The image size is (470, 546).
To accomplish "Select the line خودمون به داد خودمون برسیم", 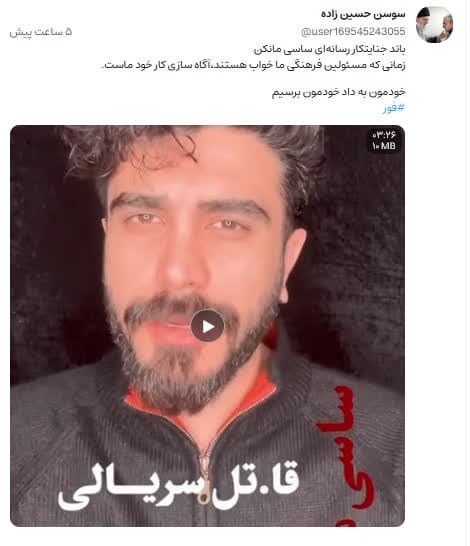I will [x=338, y=92].
